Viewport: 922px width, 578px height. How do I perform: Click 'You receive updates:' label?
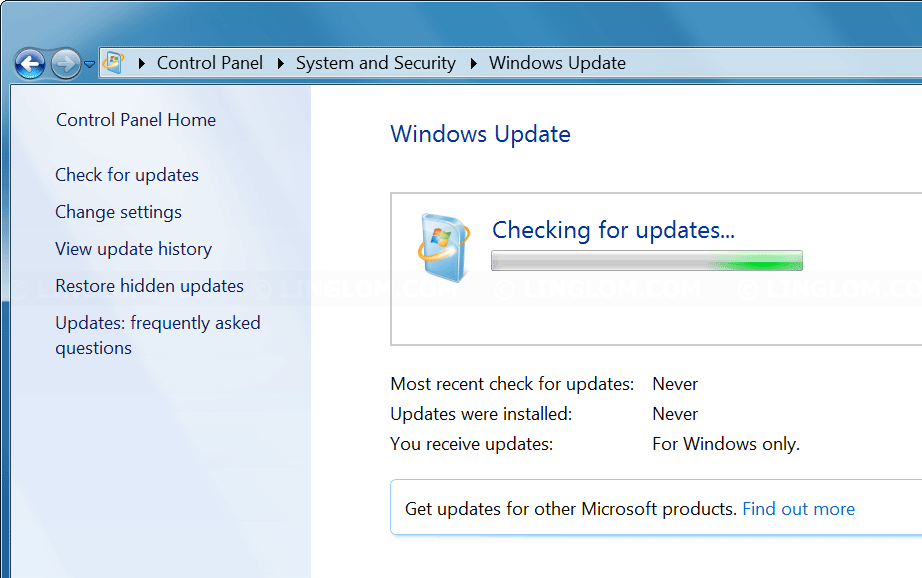(472, 444)
